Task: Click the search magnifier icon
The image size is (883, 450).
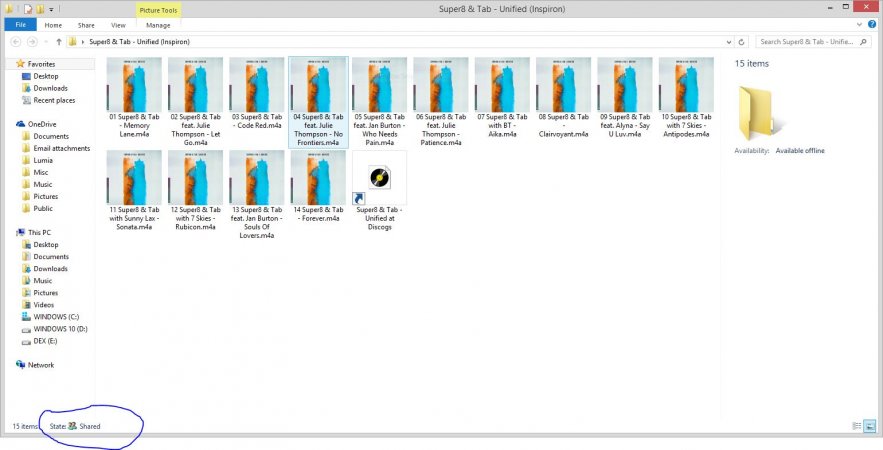Action: coord(865,42)
